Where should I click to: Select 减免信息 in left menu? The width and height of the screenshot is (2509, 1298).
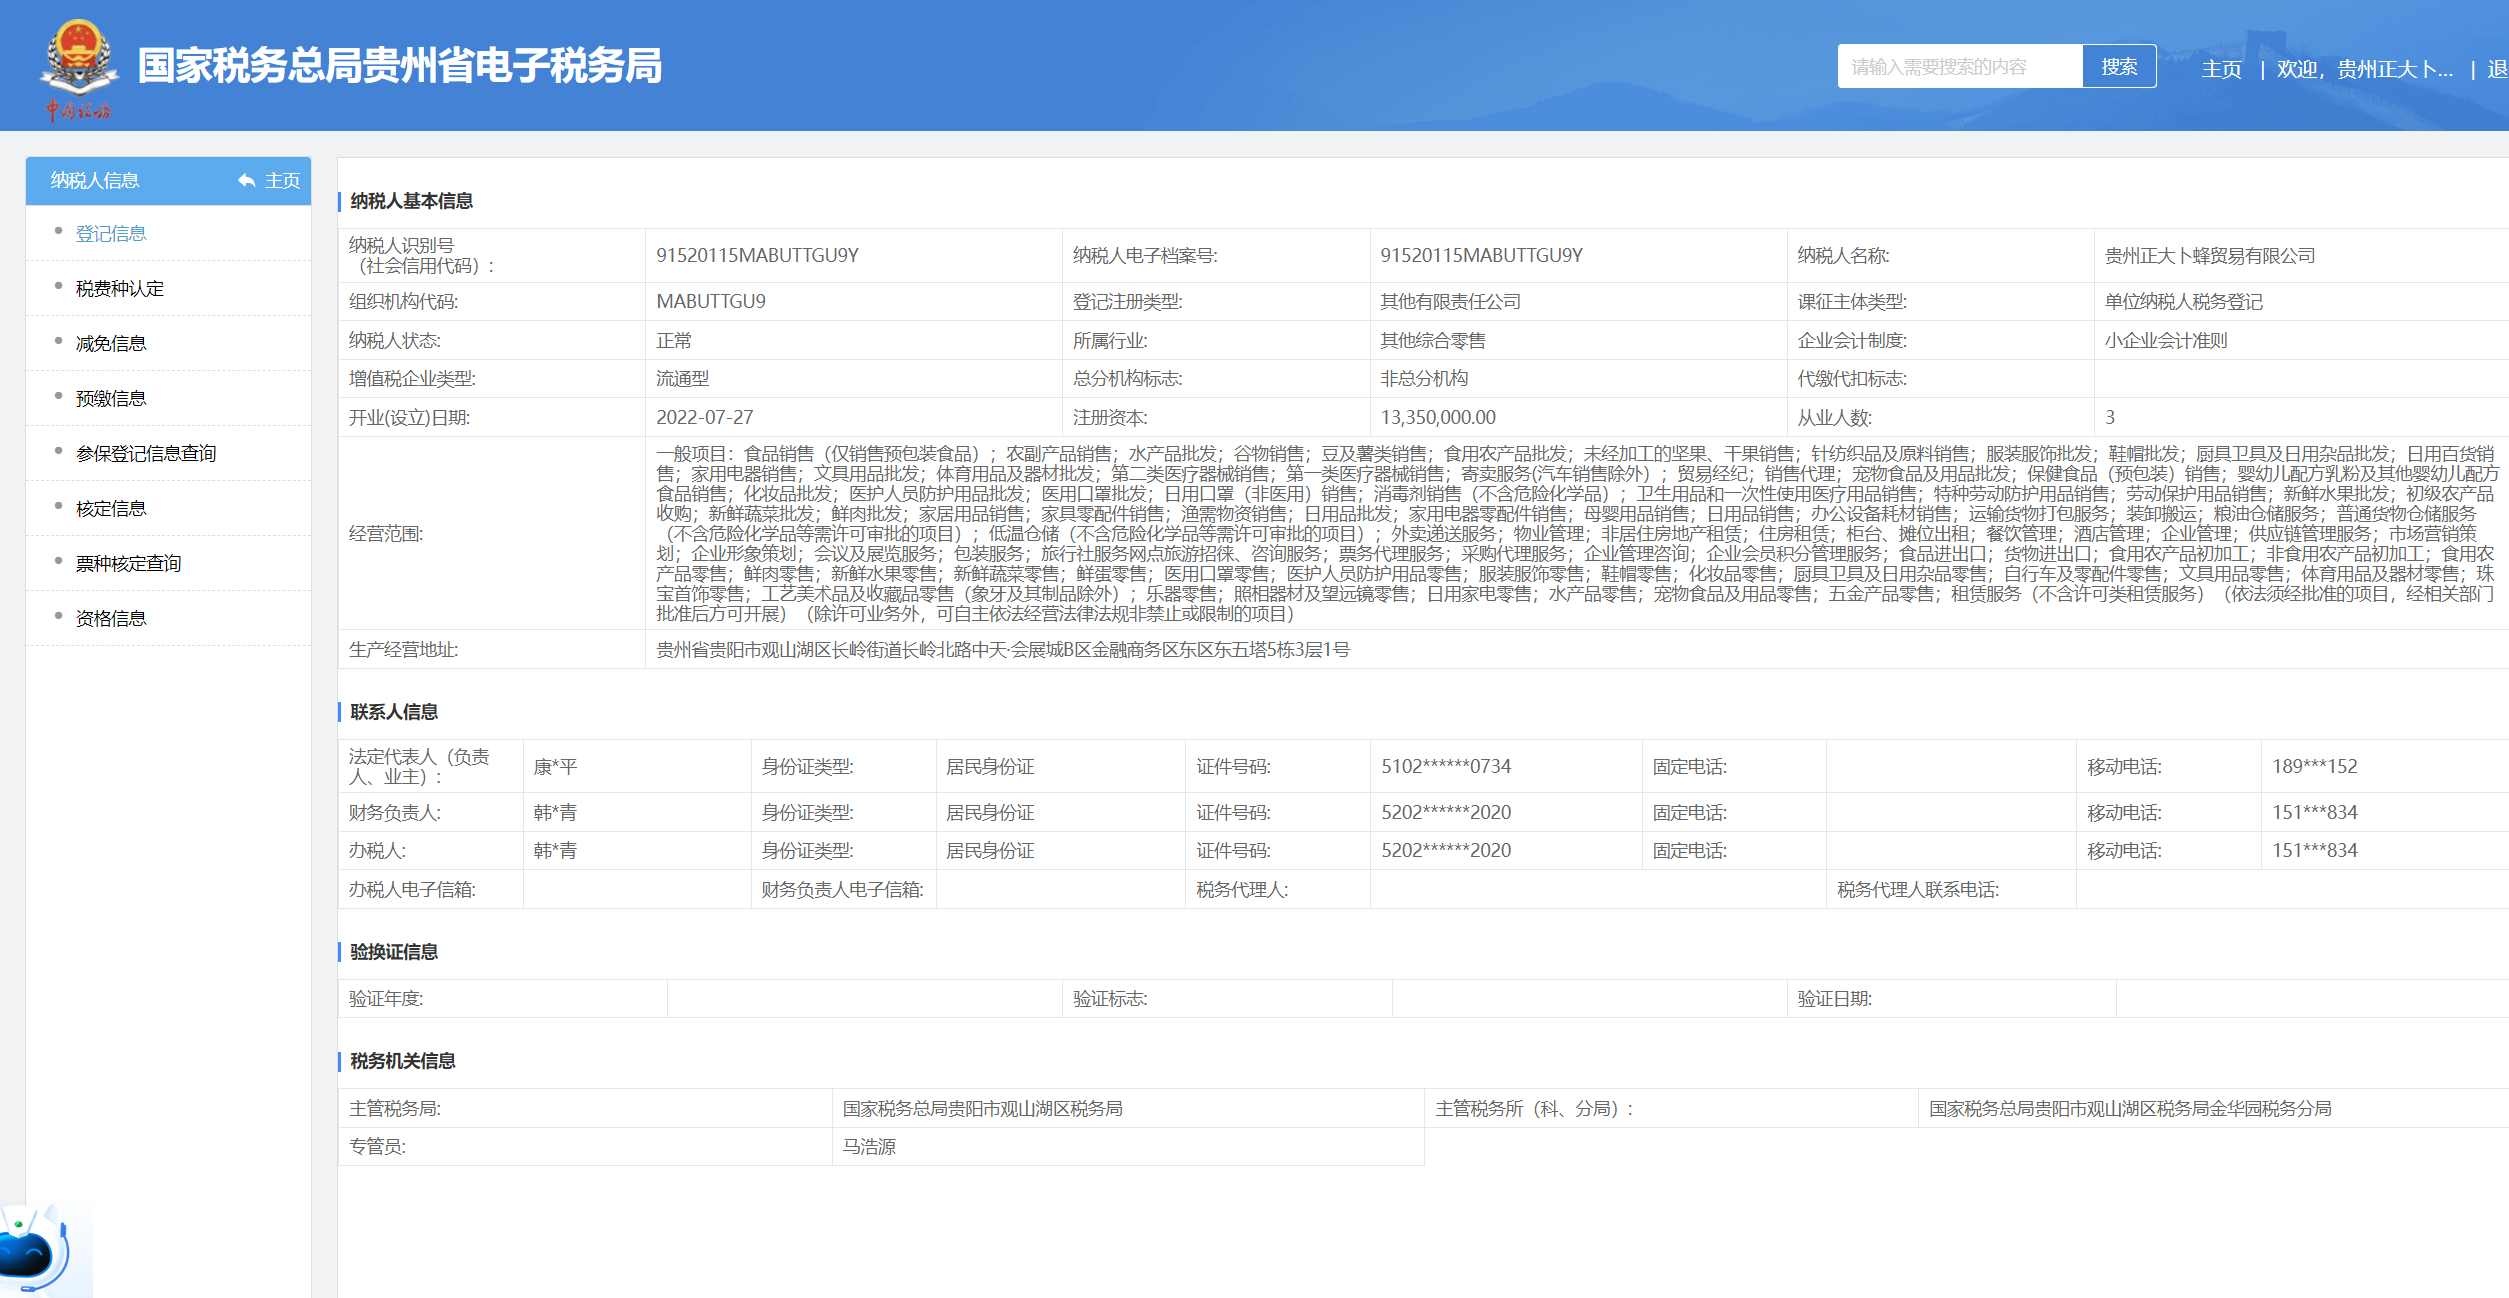click(x=111, y=343)
